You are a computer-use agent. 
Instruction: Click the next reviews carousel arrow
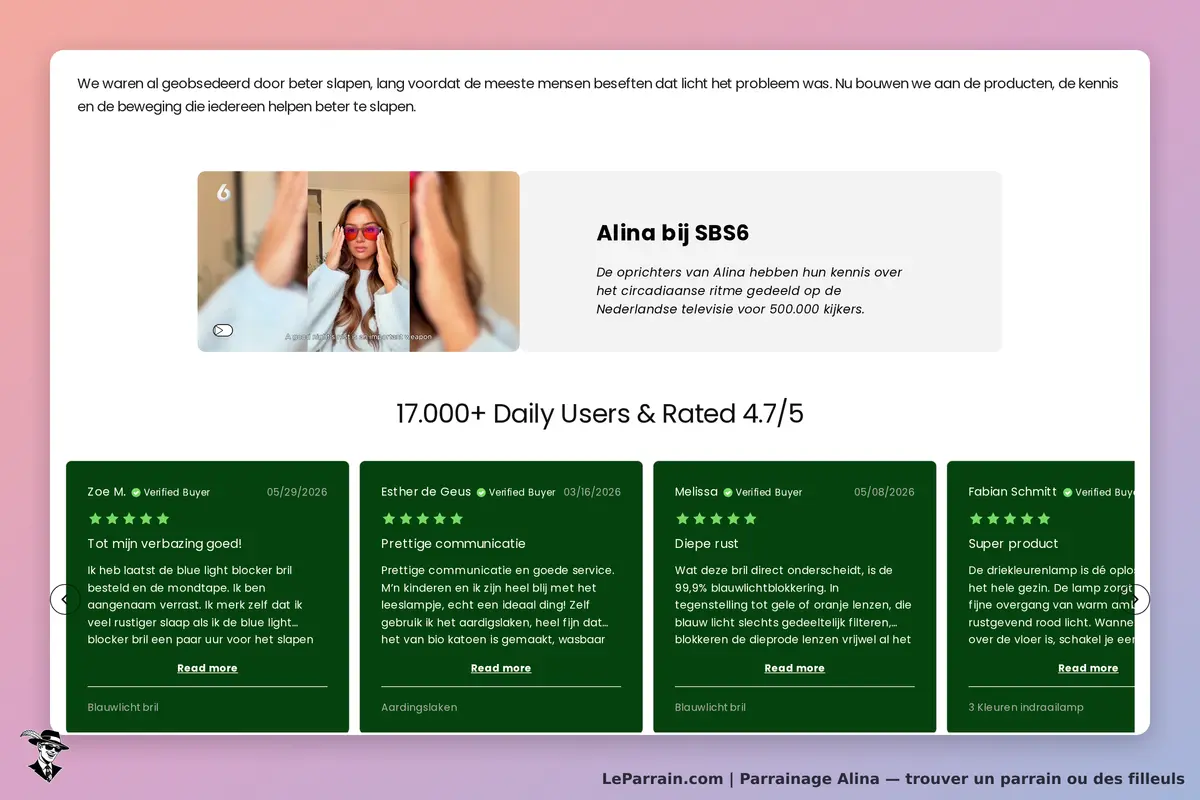point(1136,599)
